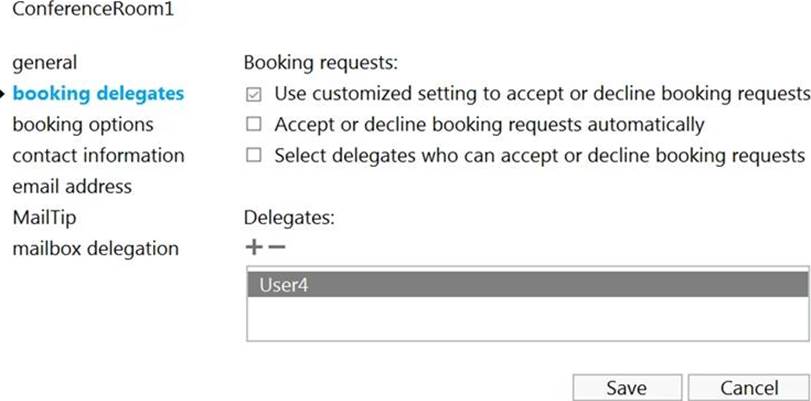Click the Booking requests heading

(321, 63)
